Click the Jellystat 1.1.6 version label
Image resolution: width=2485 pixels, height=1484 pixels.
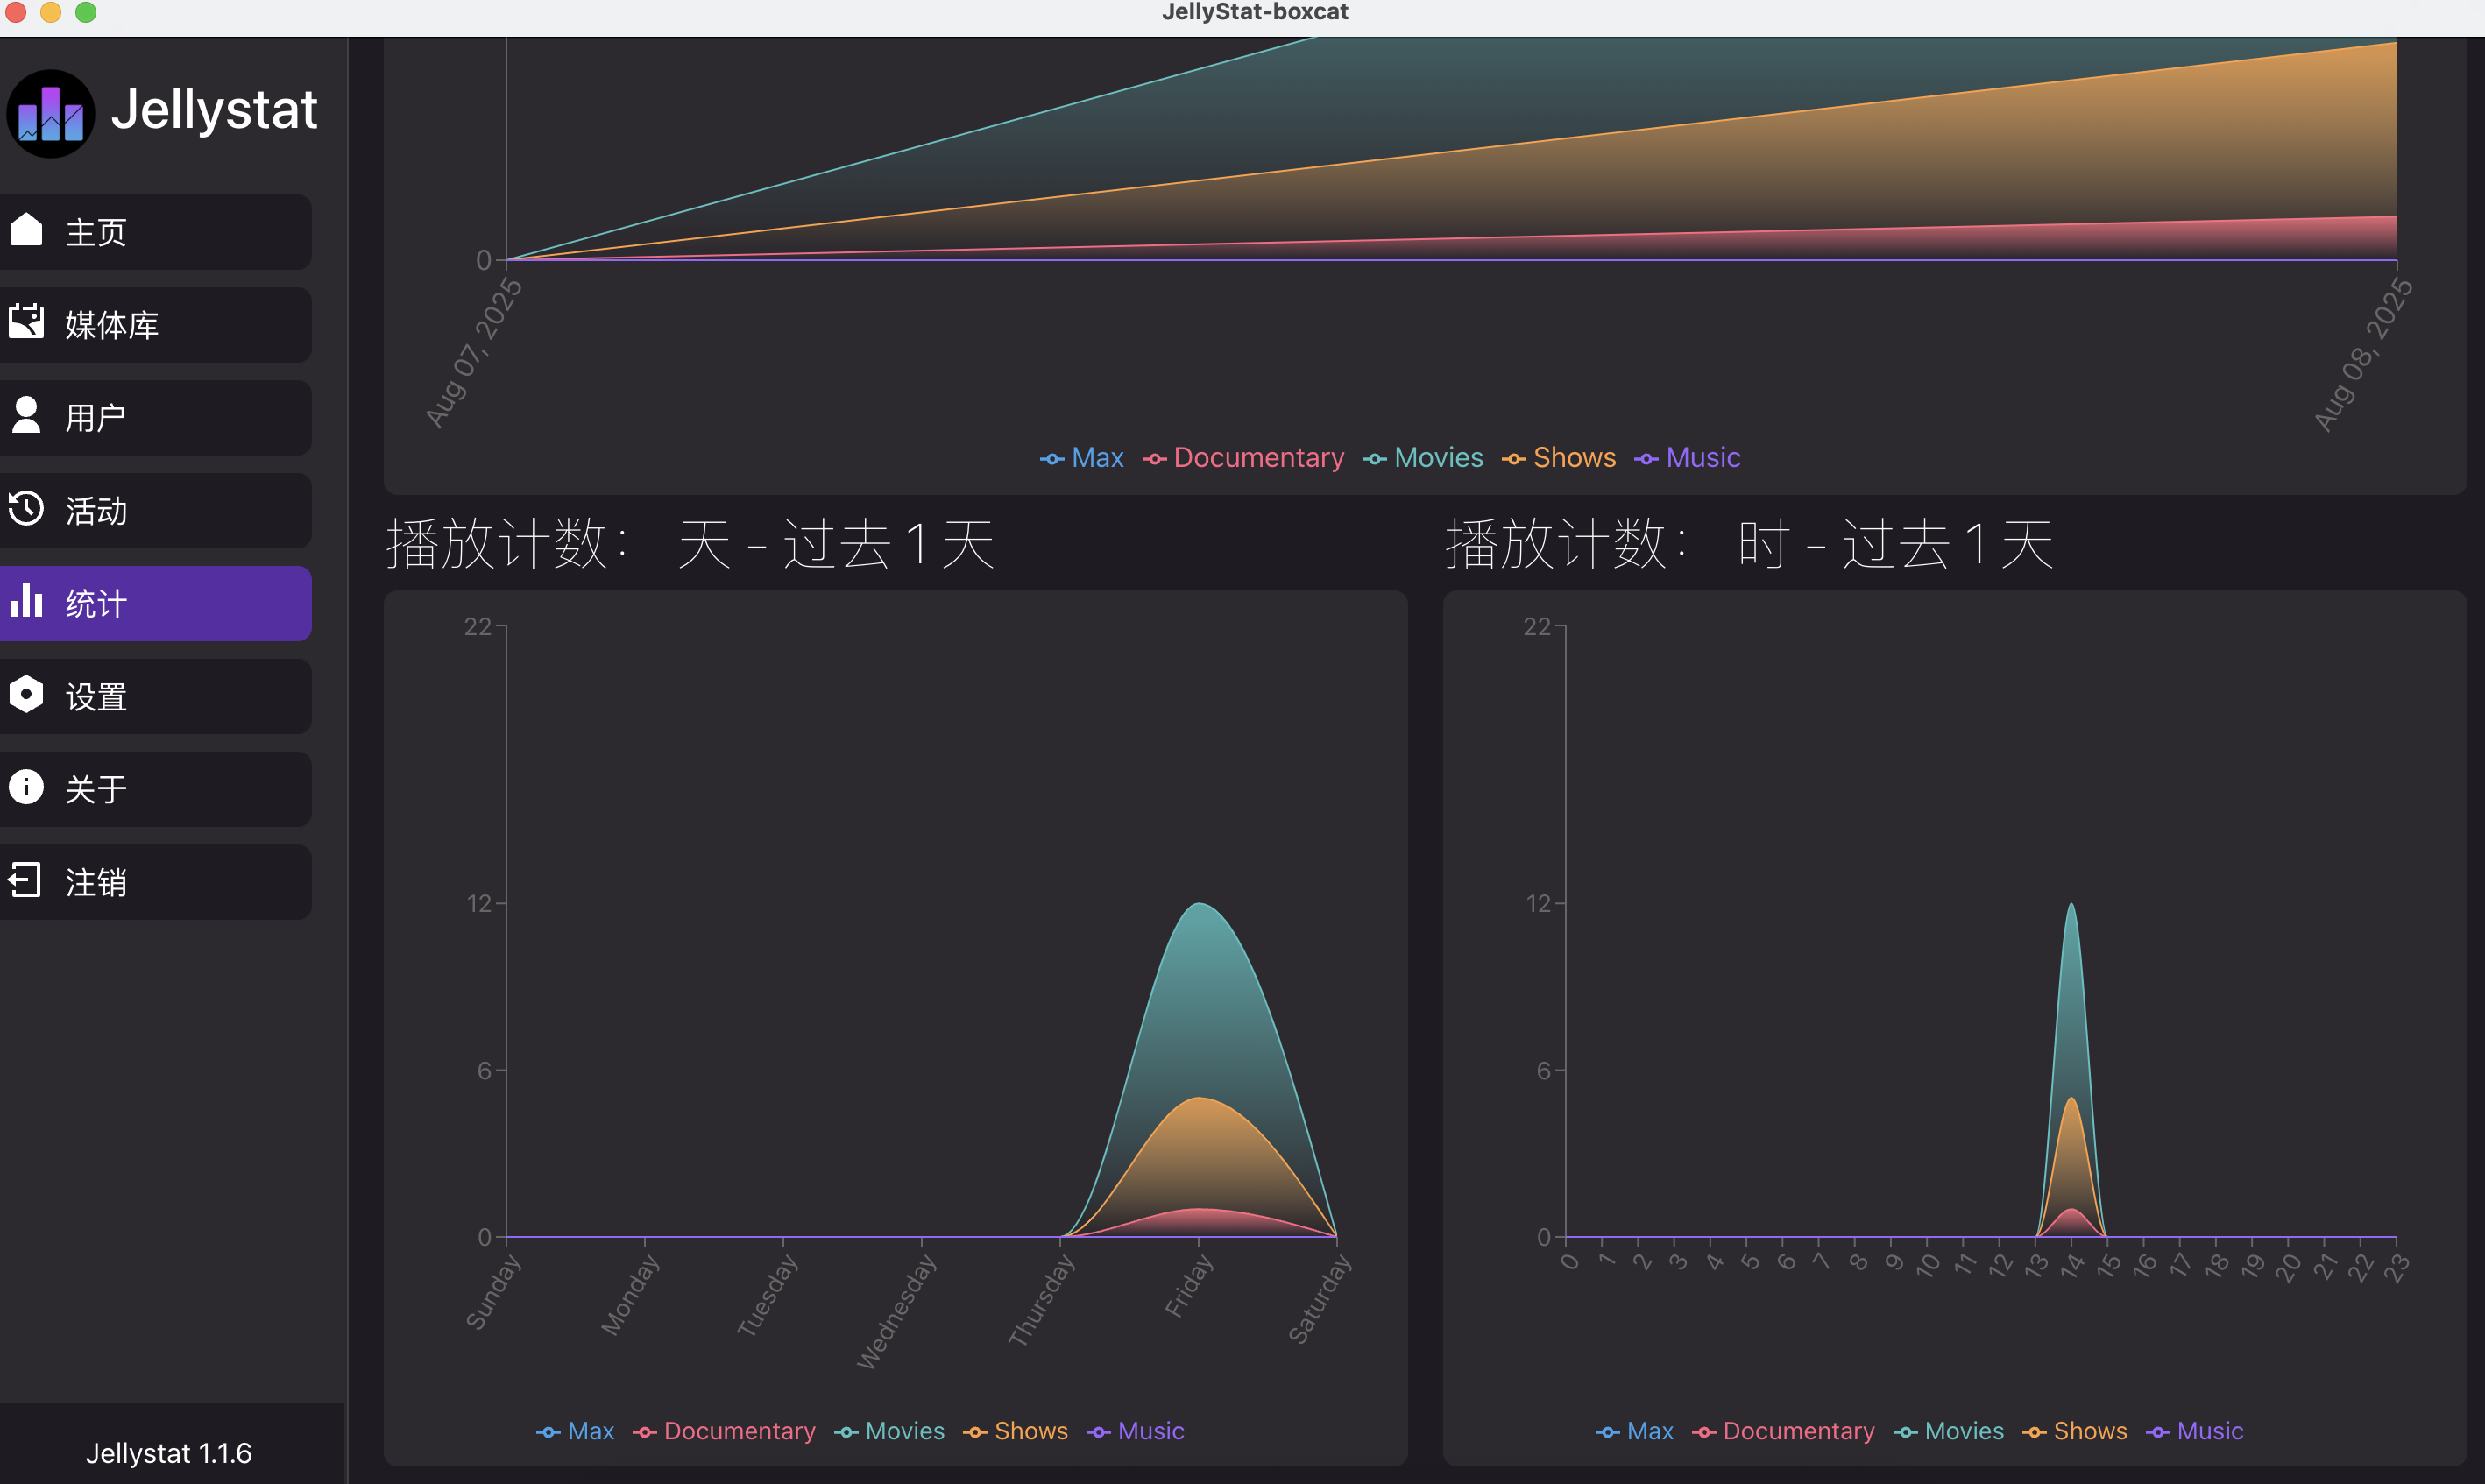169,1453
